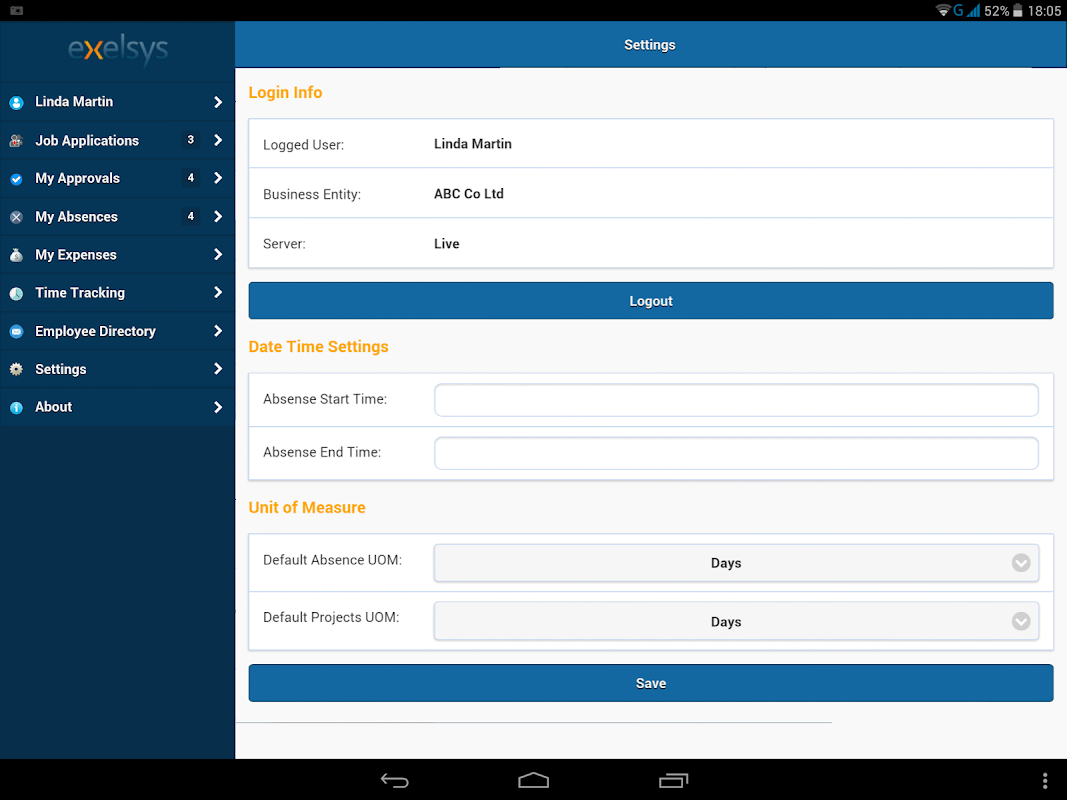
Task: Click the My Approvals checkmark icon
Action: 16,179
